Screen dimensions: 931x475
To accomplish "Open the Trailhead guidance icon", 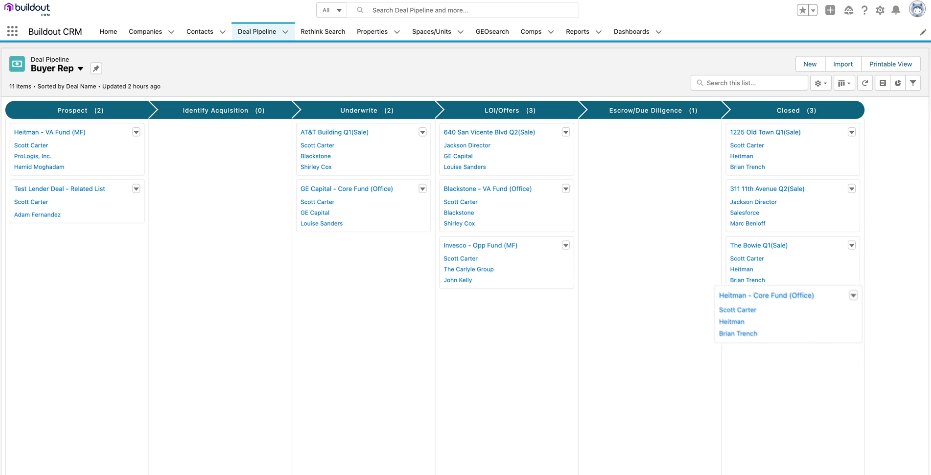I will pyautogui.click(x=848, y=10).
